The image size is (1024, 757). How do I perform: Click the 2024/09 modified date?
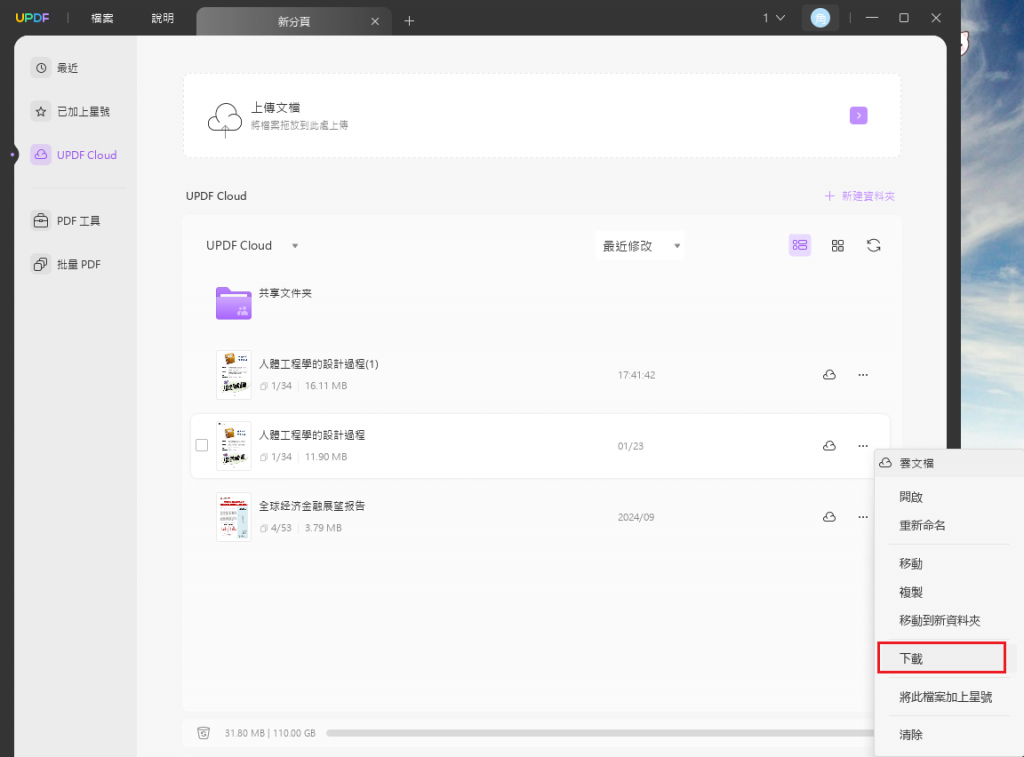point(636,517)
